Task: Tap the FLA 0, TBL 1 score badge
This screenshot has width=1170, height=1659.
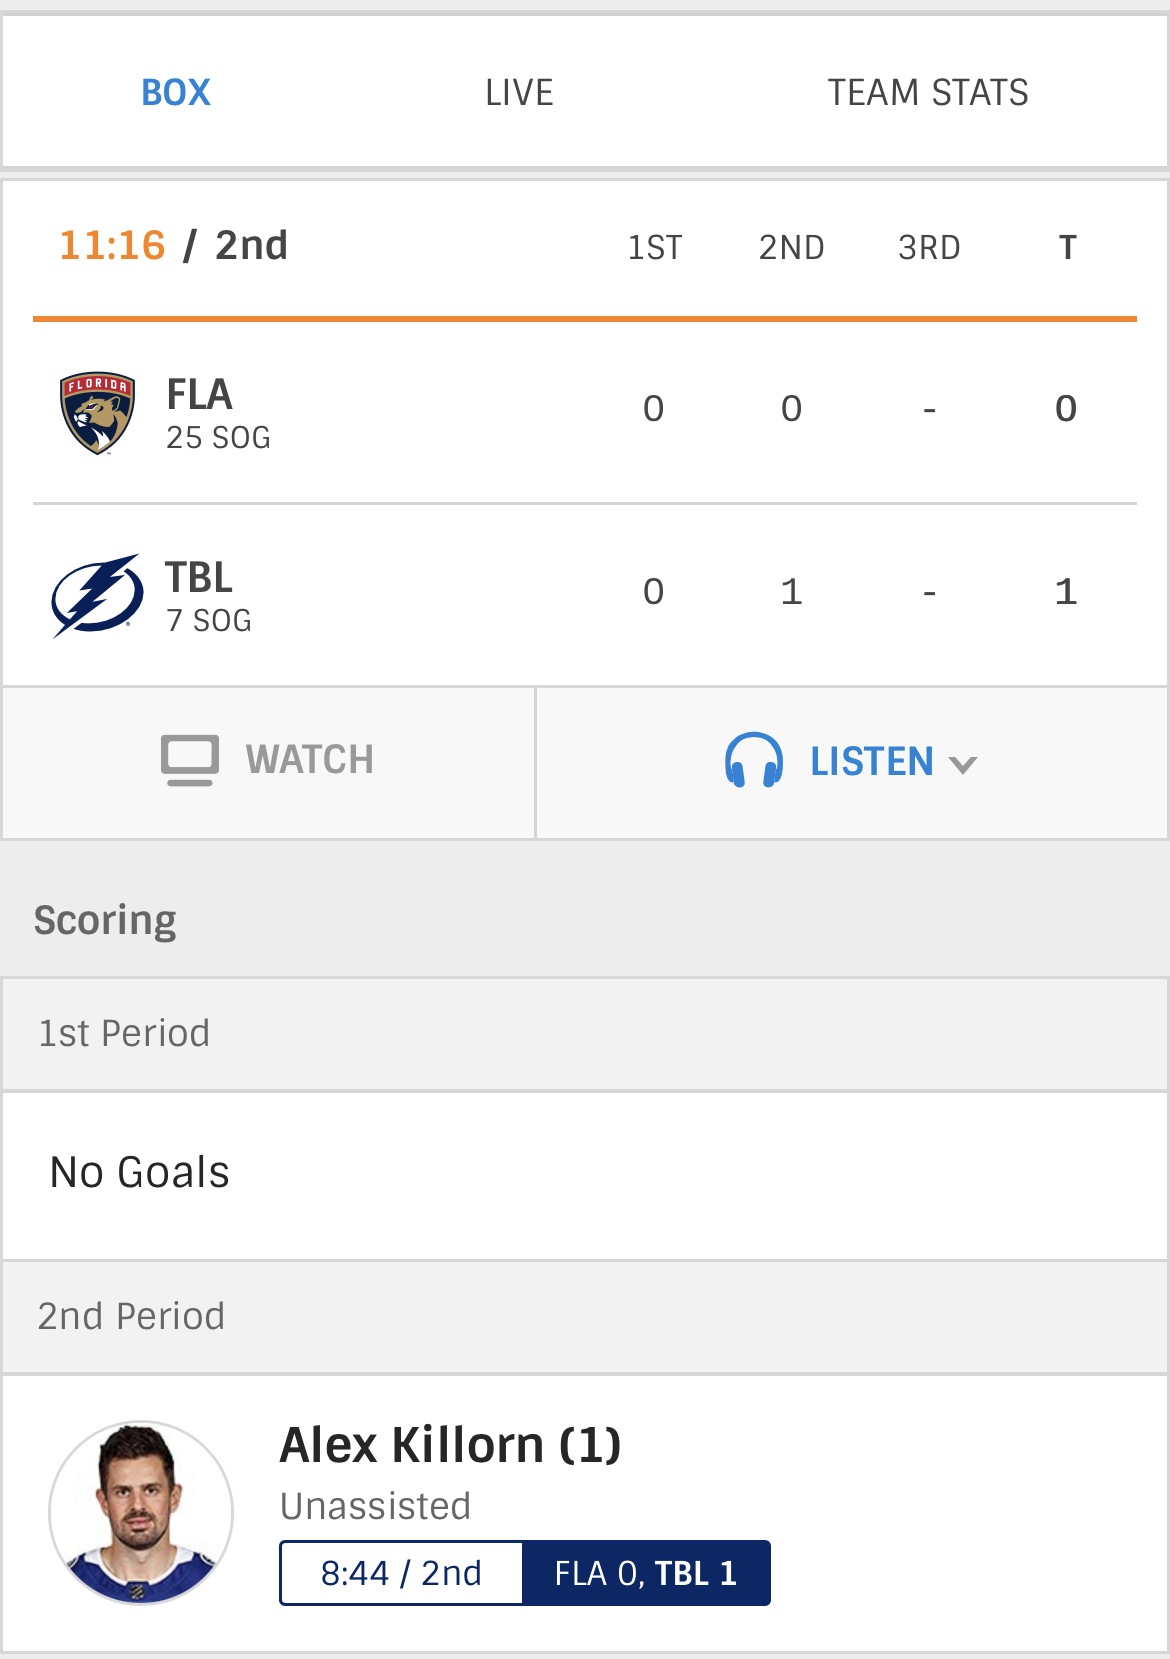Action: click(x=646, y=1573)
